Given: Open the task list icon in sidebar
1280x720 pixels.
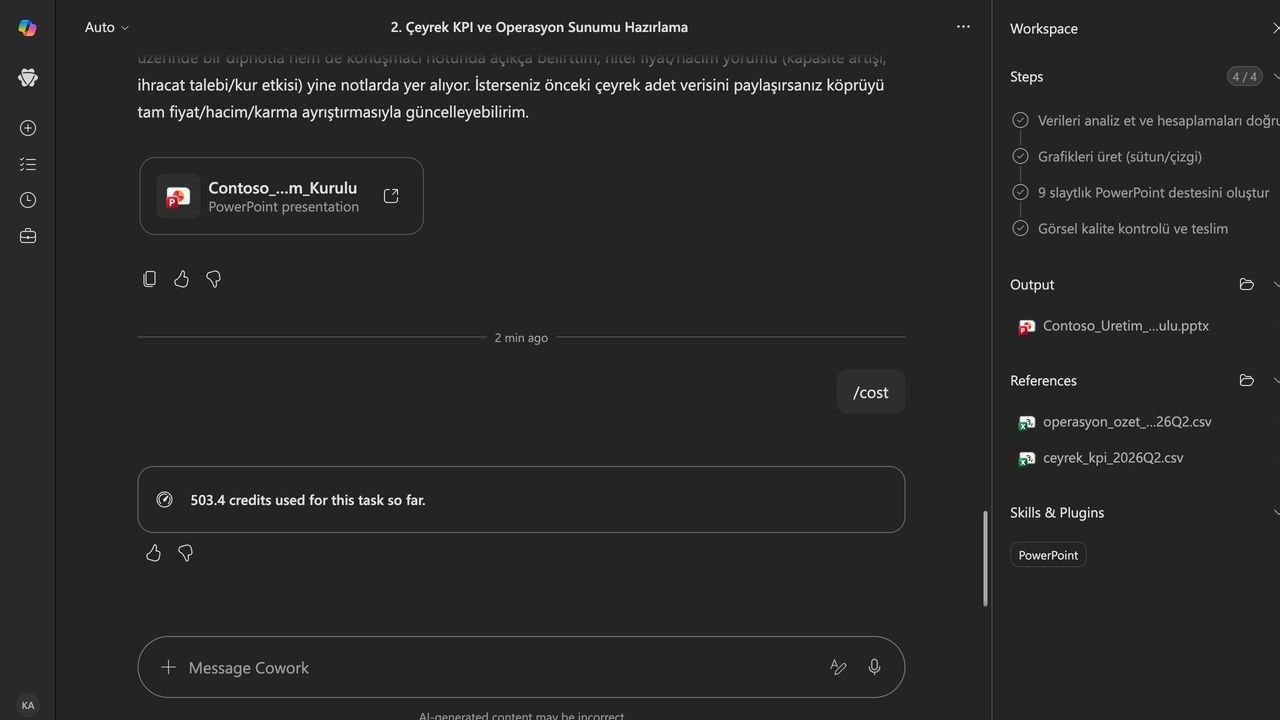Looking at the screenshot, I should (28, 164).
